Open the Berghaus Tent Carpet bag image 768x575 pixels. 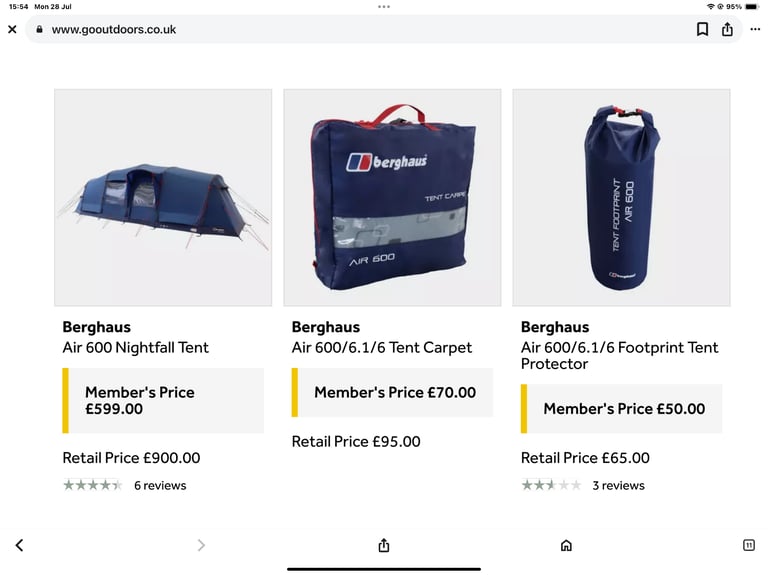(x=392, y=198)
